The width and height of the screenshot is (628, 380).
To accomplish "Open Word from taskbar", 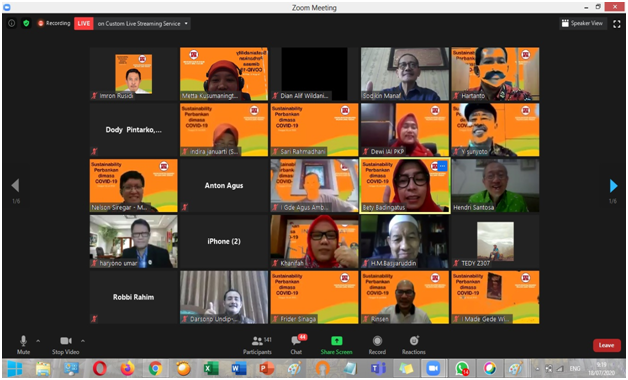I will click(x=239, y=368).
